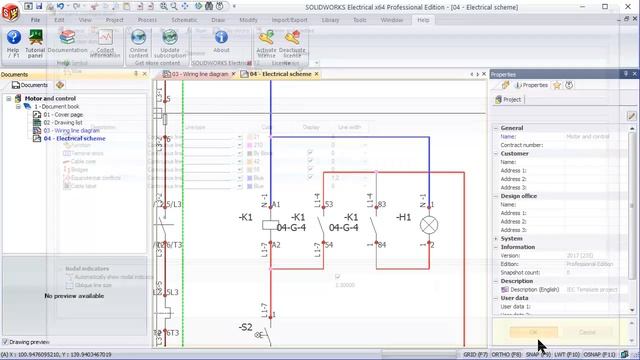
Task: Click the Project button in Properties panel
Action: (508, 100)
